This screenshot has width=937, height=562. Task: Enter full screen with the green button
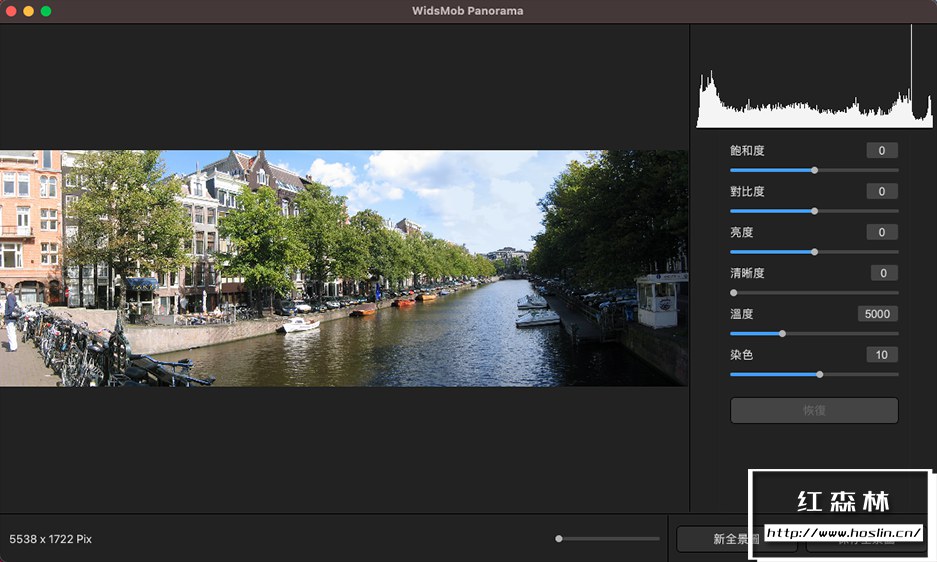point(46,11)
